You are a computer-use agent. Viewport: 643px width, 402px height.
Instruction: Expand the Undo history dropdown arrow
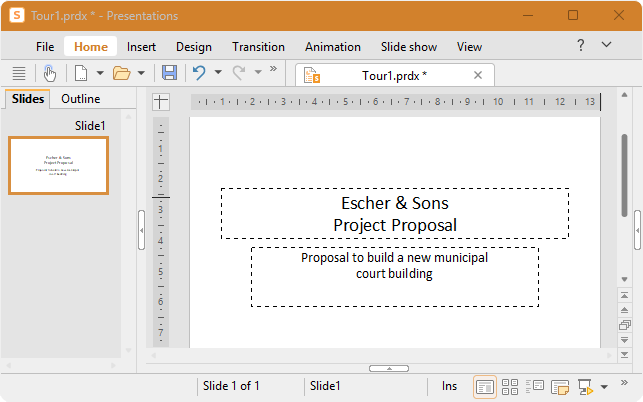218,72
